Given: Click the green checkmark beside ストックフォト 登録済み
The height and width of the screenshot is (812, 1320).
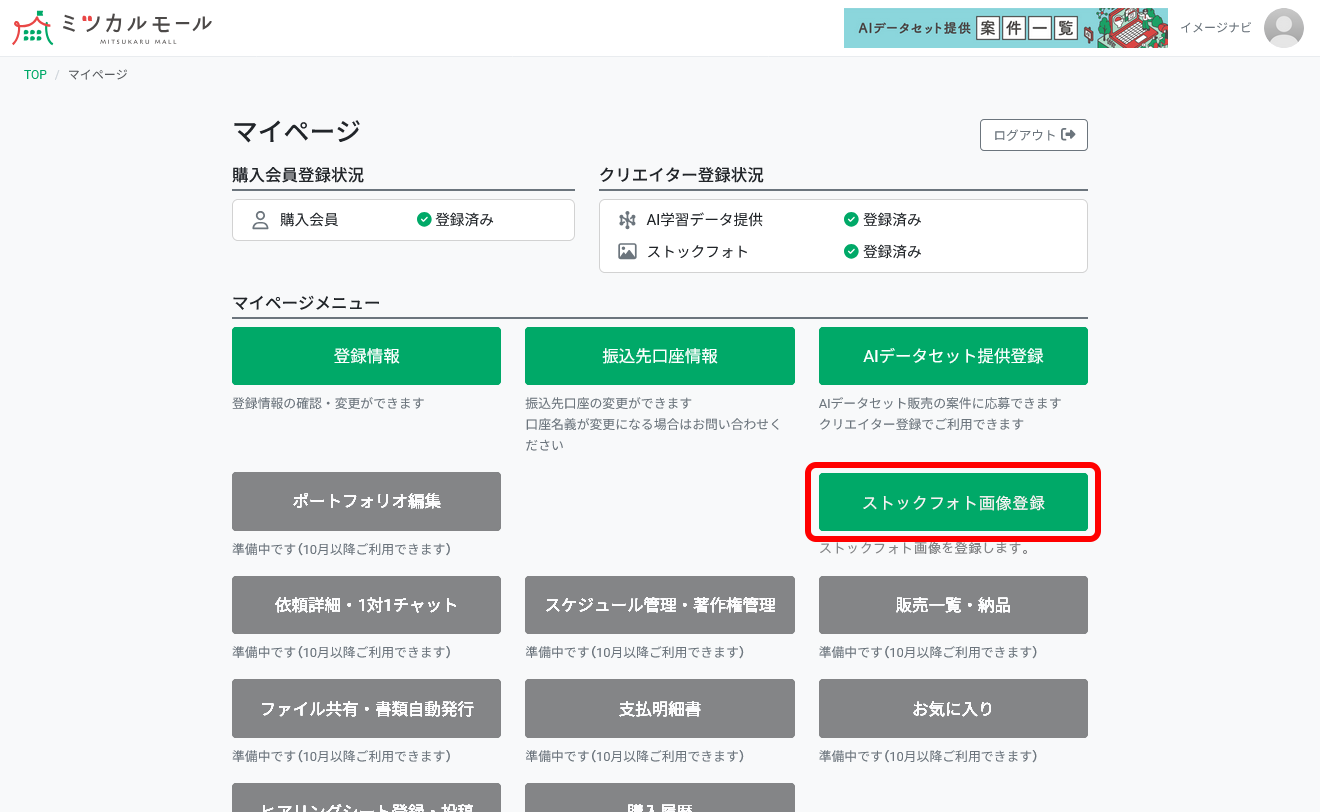Looking at the screenshot, I should pos(853,251).
